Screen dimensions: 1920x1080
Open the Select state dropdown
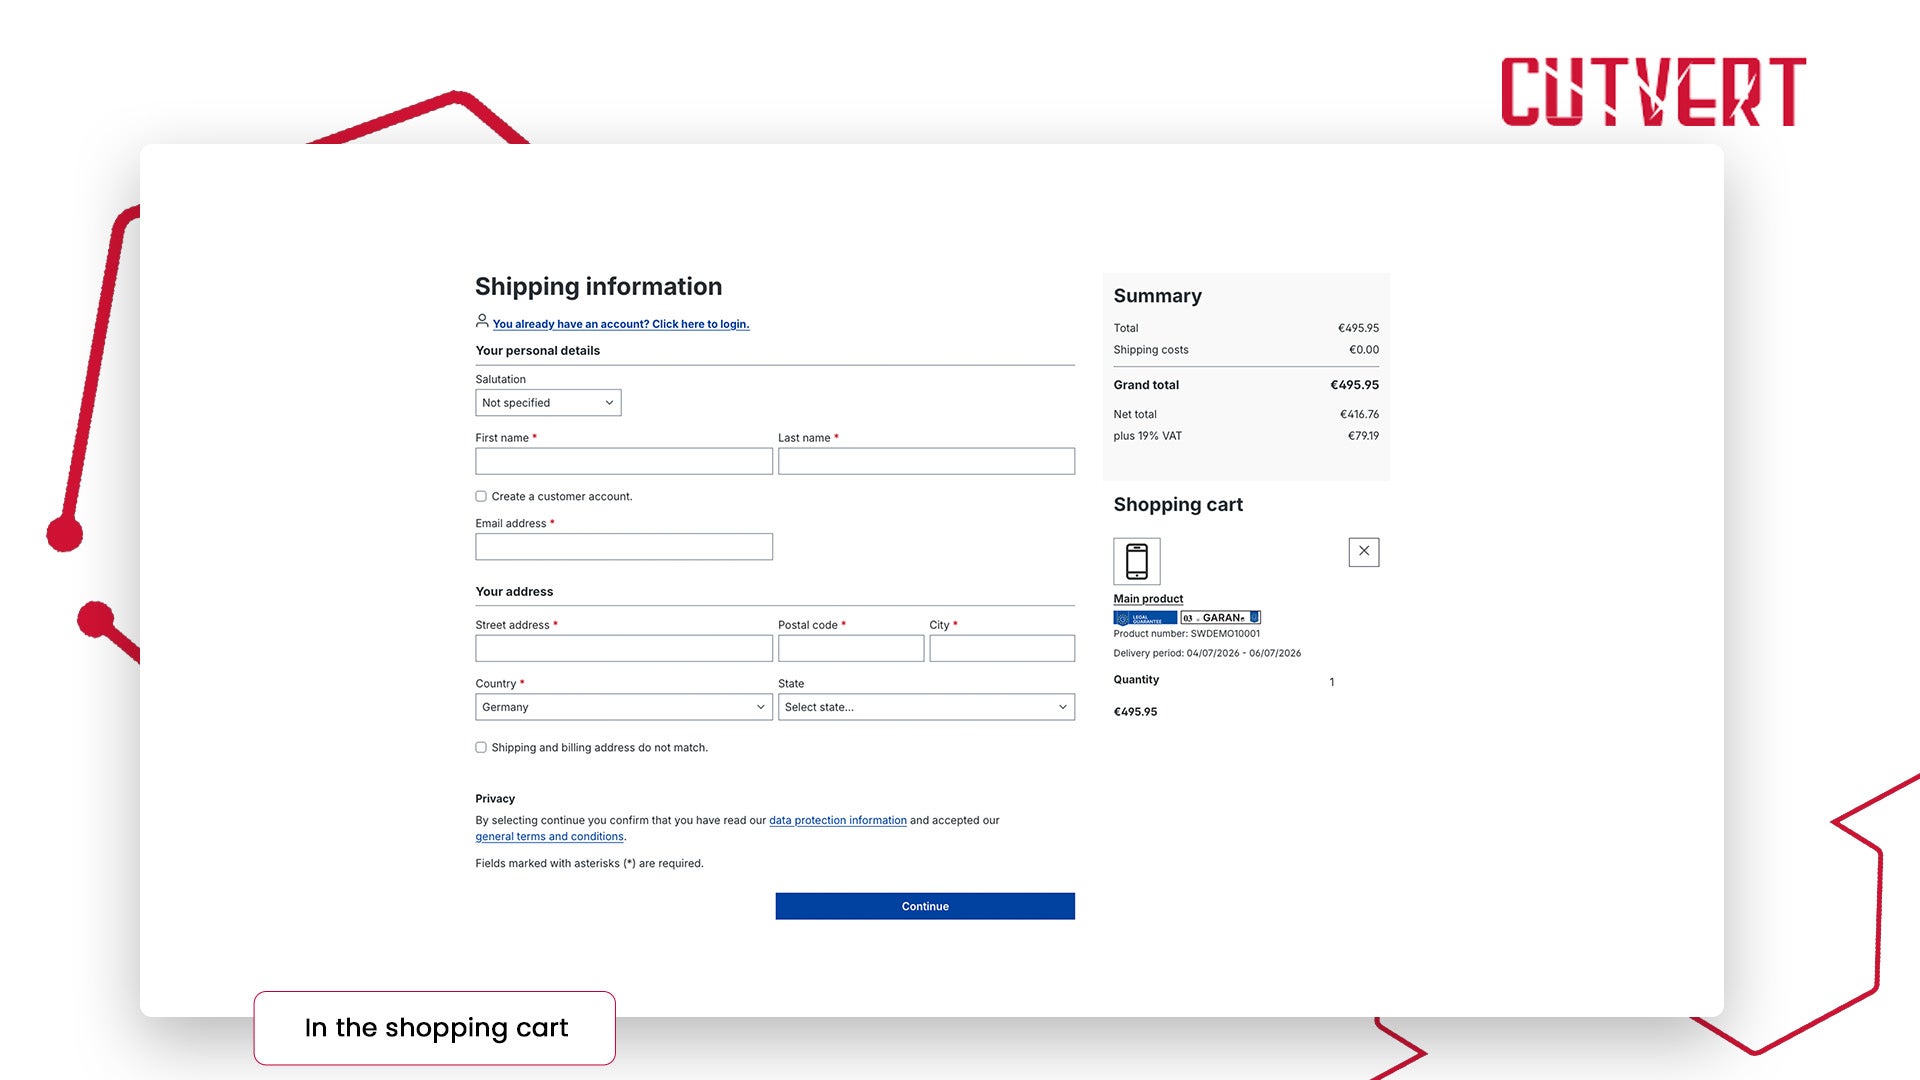pos(926,707)
